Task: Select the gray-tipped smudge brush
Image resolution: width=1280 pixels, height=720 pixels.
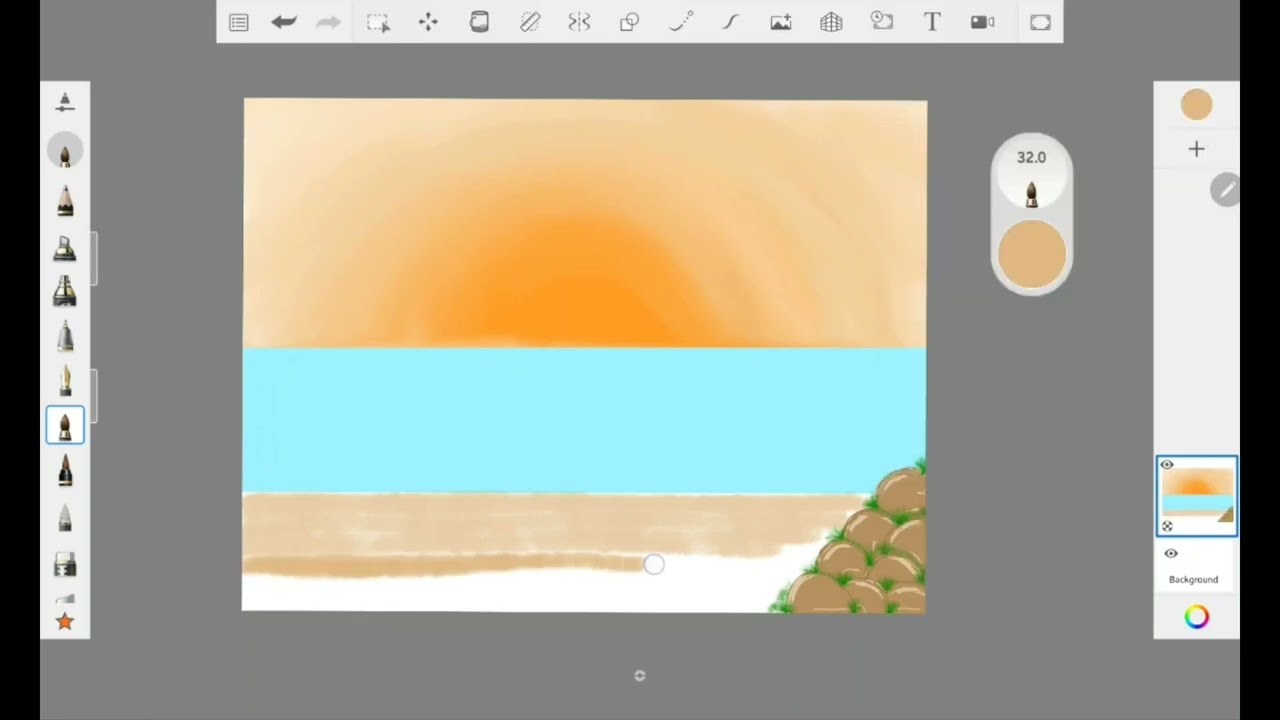Action: (x=65, y=517)
